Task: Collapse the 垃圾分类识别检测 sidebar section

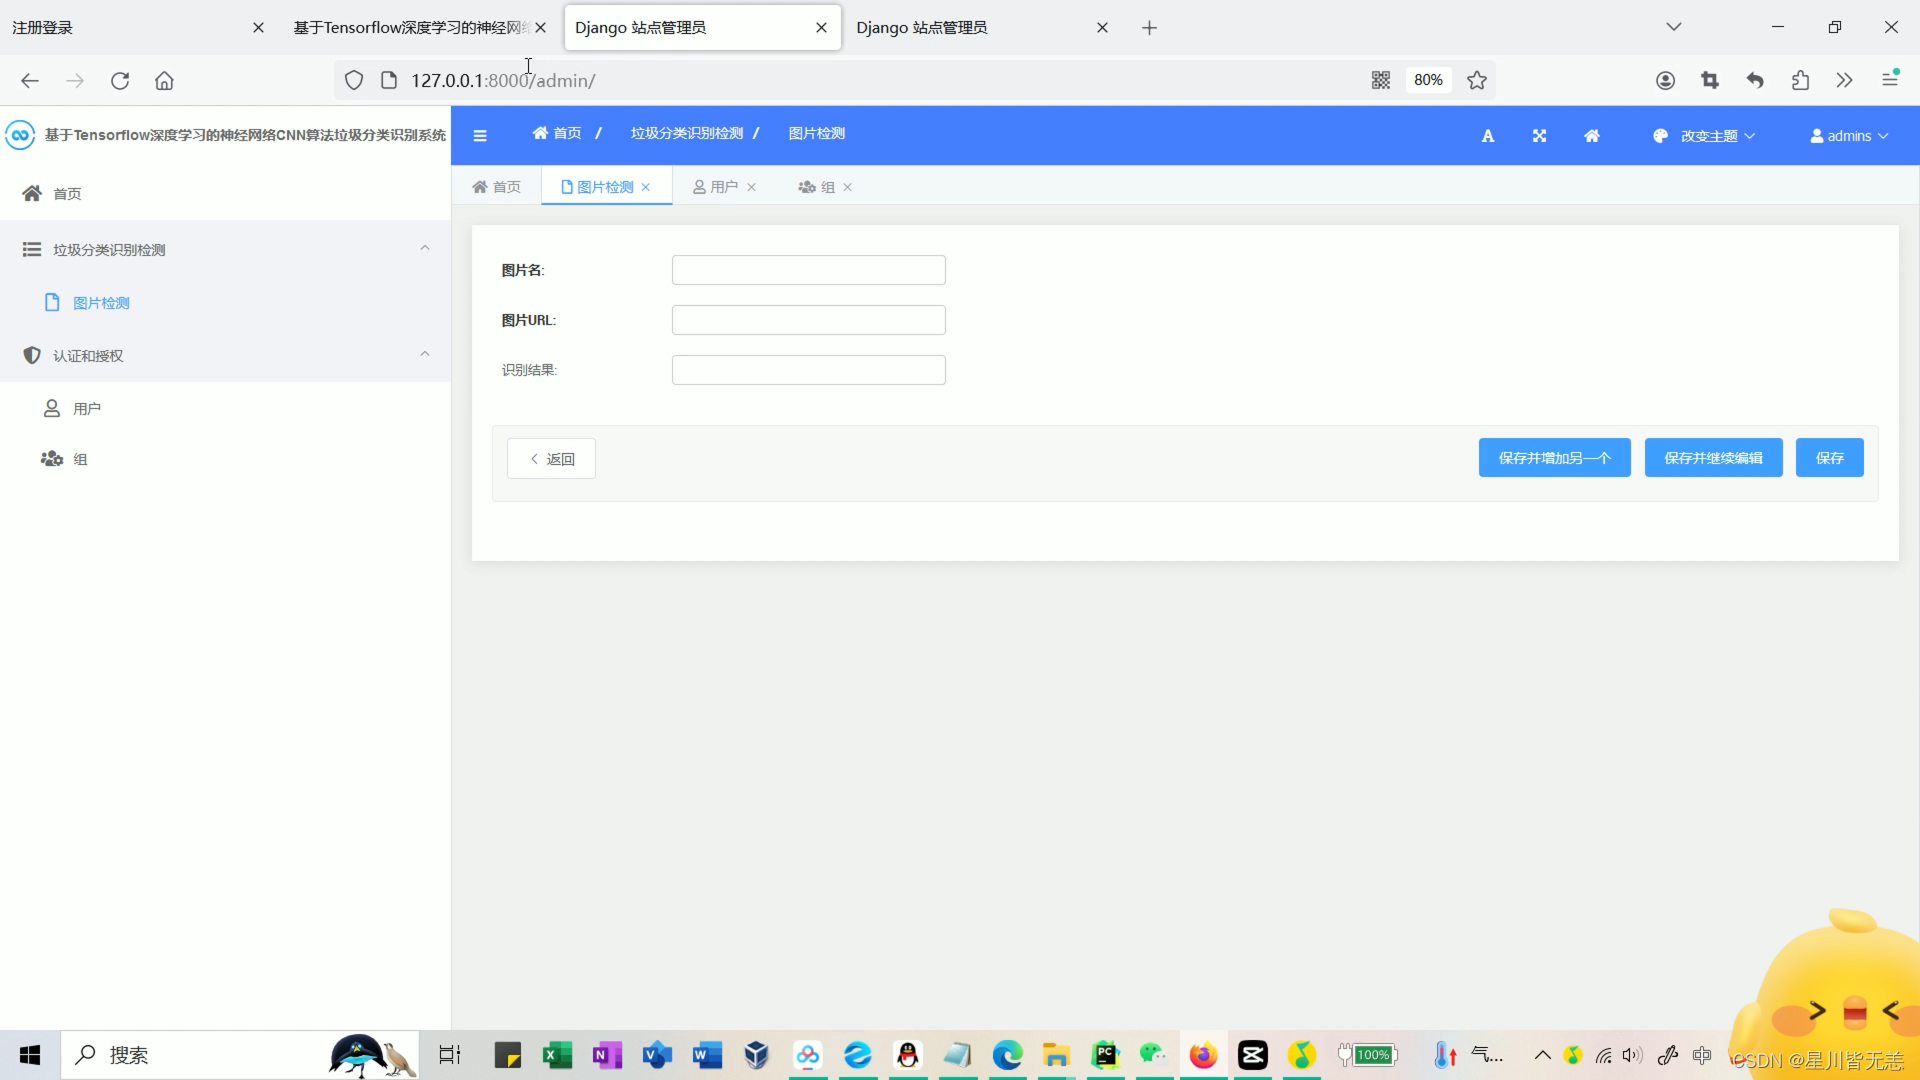Action: (x=425, y=248)
